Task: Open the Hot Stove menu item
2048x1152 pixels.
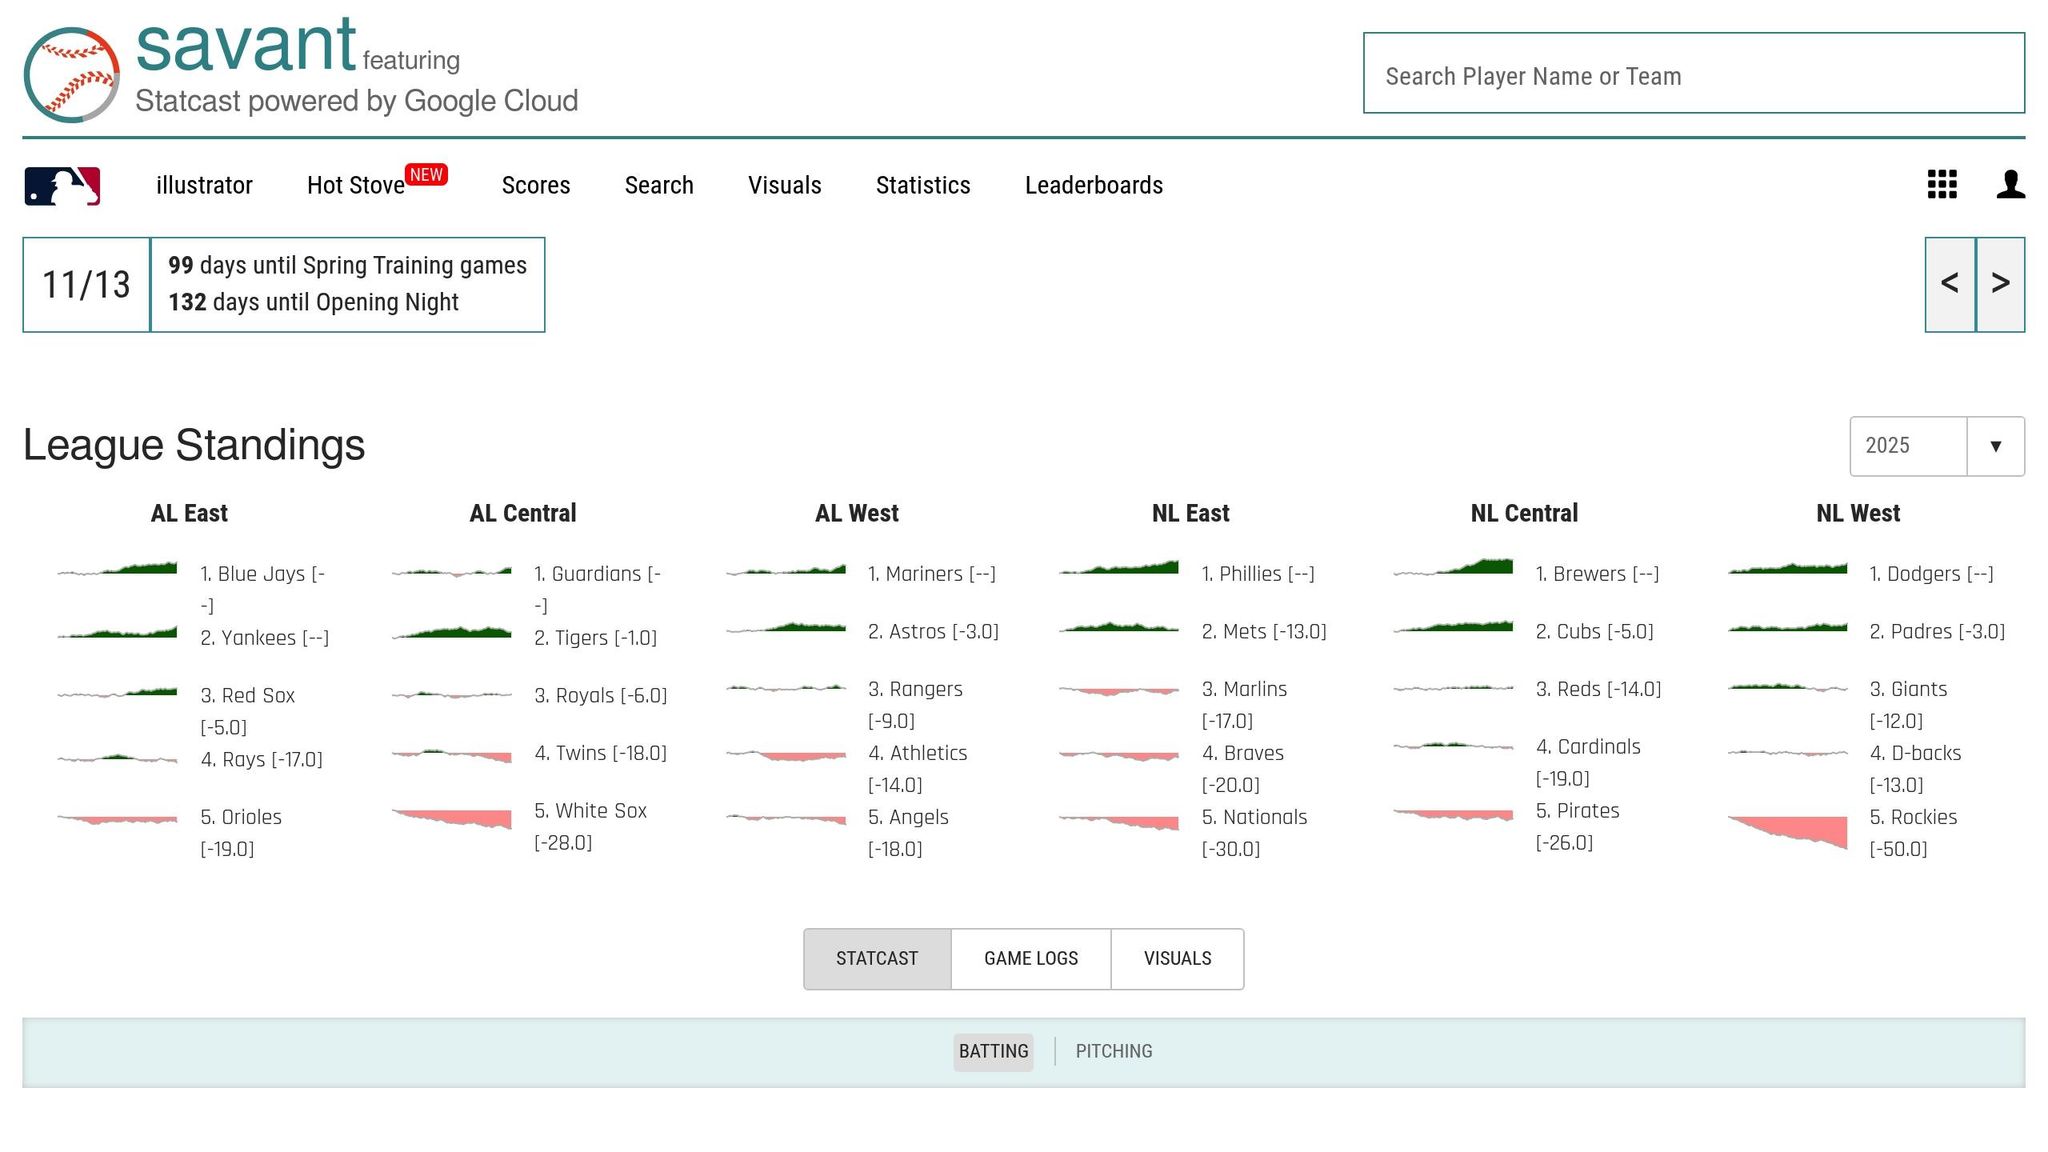Action: tap(356, 185)
